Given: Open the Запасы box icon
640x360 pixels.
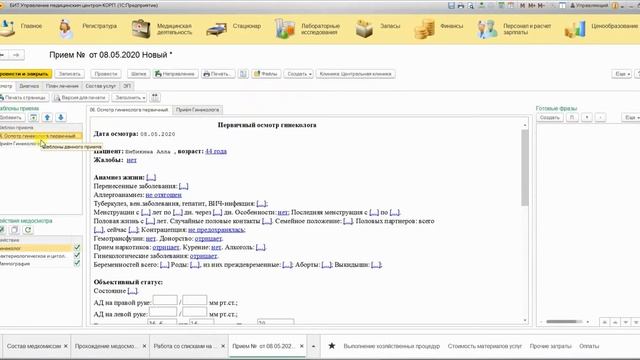Looking at the screenshot, I should pyautogui.click(x=364, y=29).
